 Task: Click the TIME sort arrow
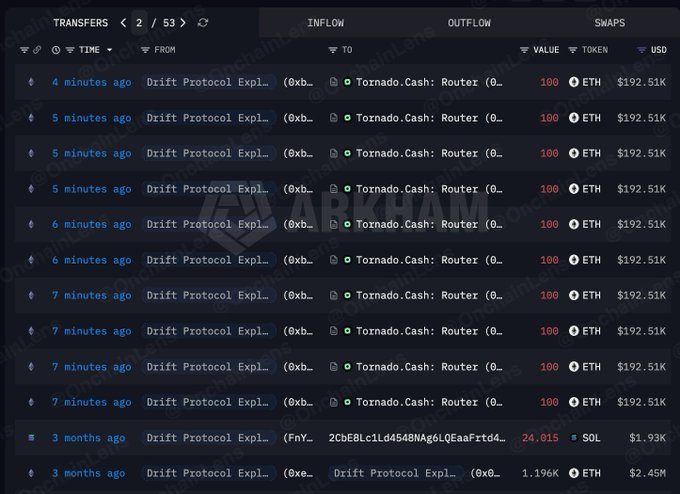(110, 50)
